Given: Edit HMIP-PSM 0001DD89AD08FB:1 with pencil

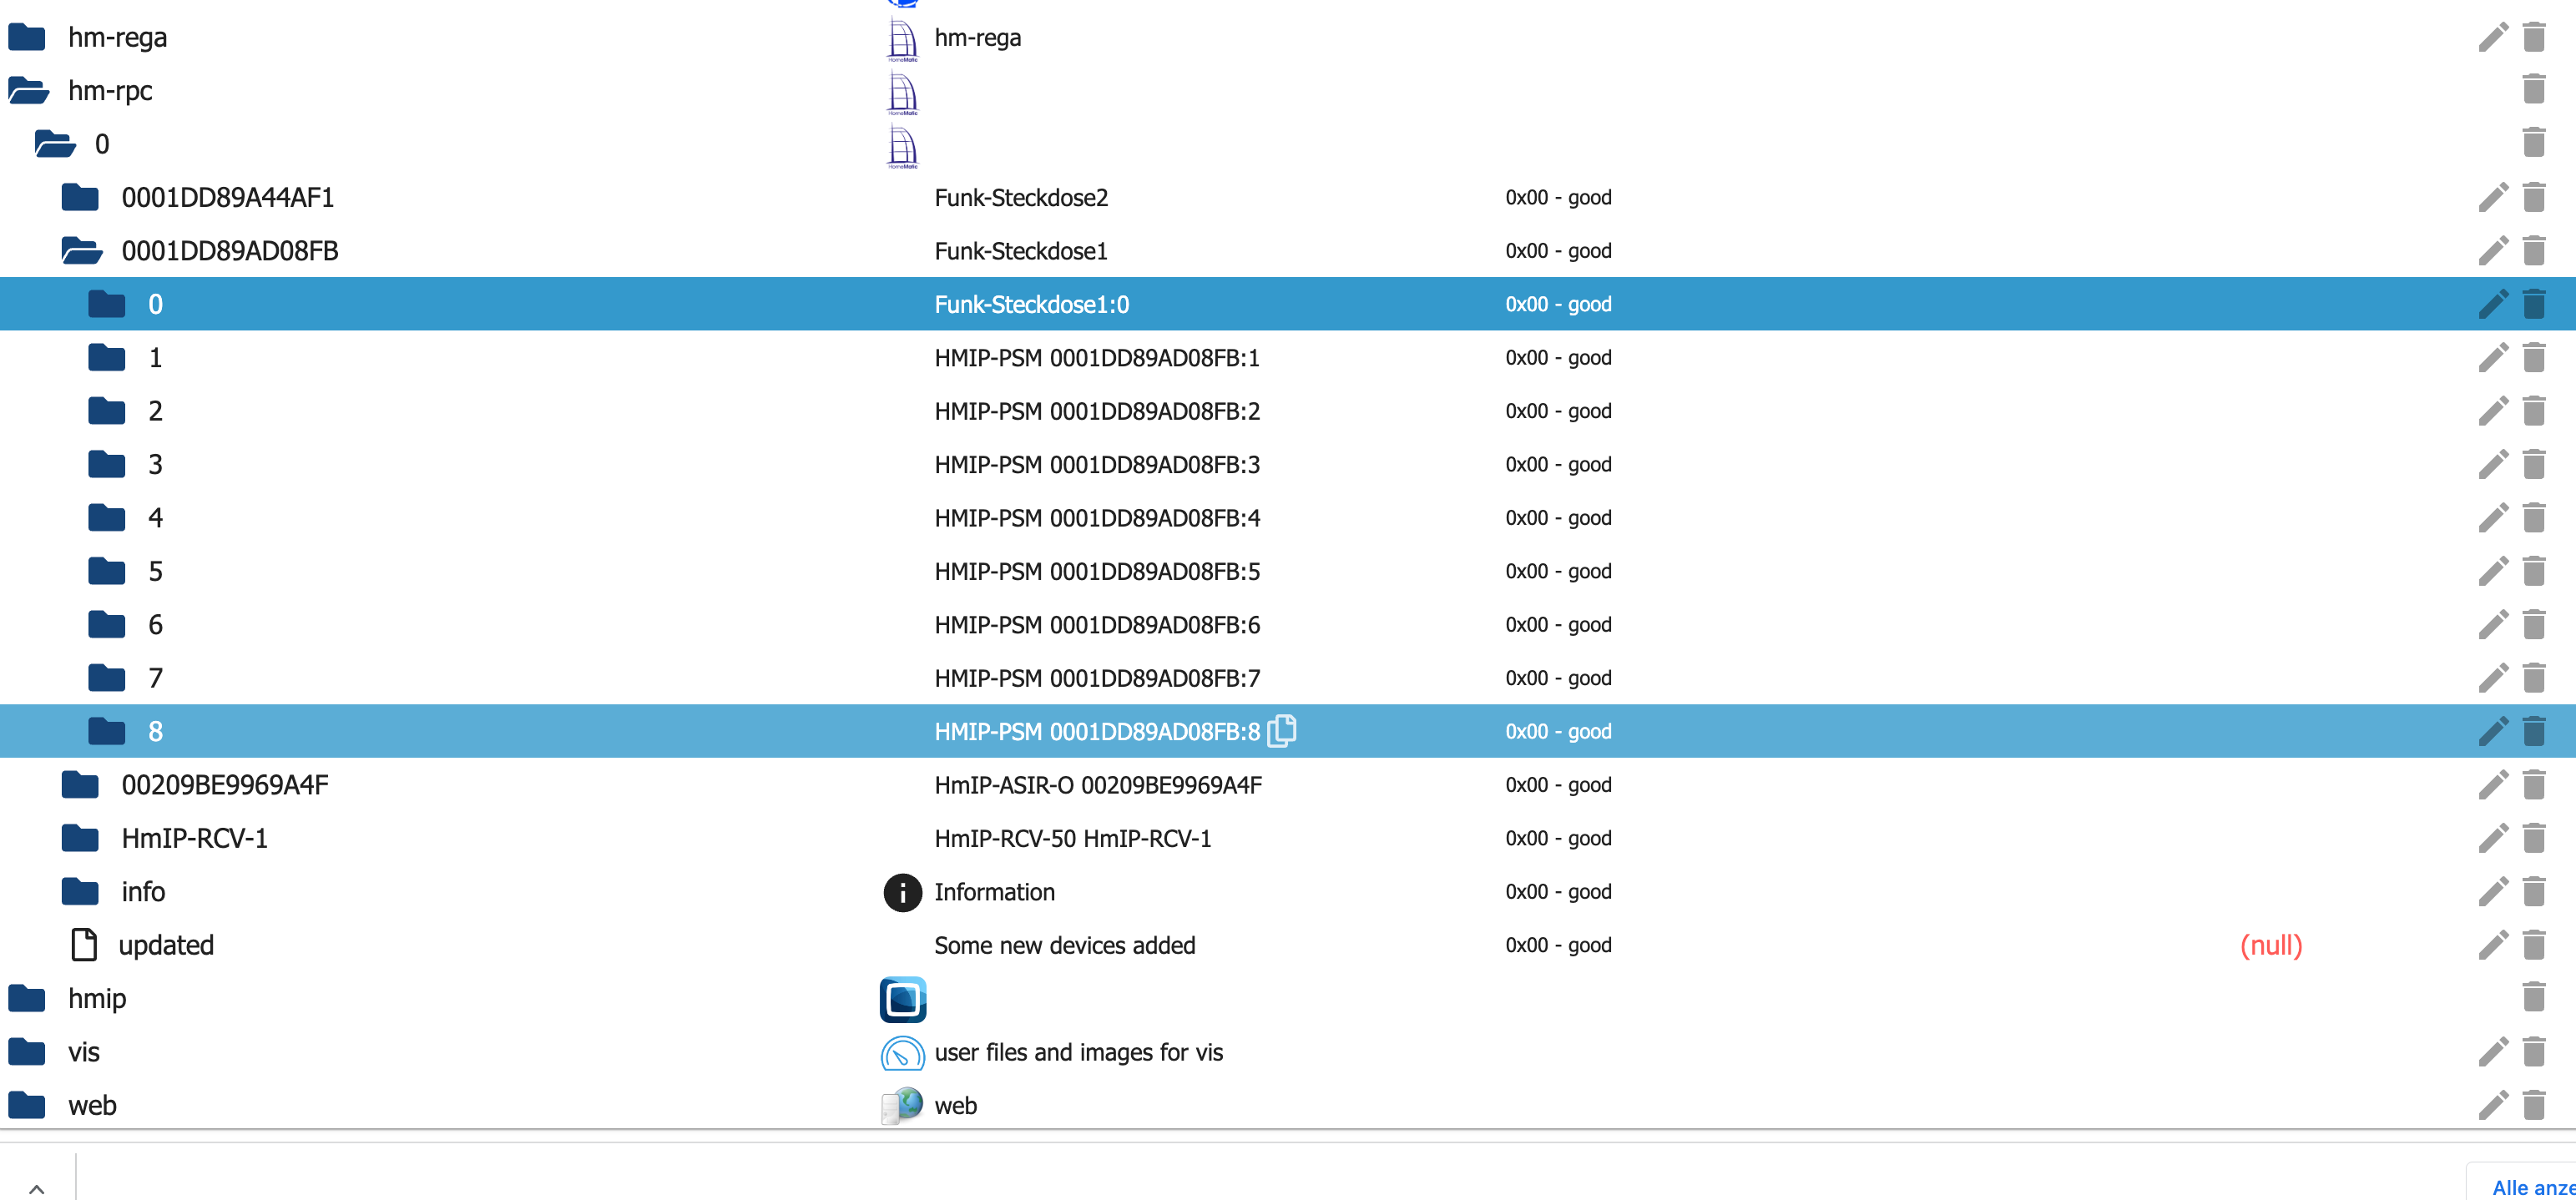Looking at the screenshot, I should pos(2493,357).
